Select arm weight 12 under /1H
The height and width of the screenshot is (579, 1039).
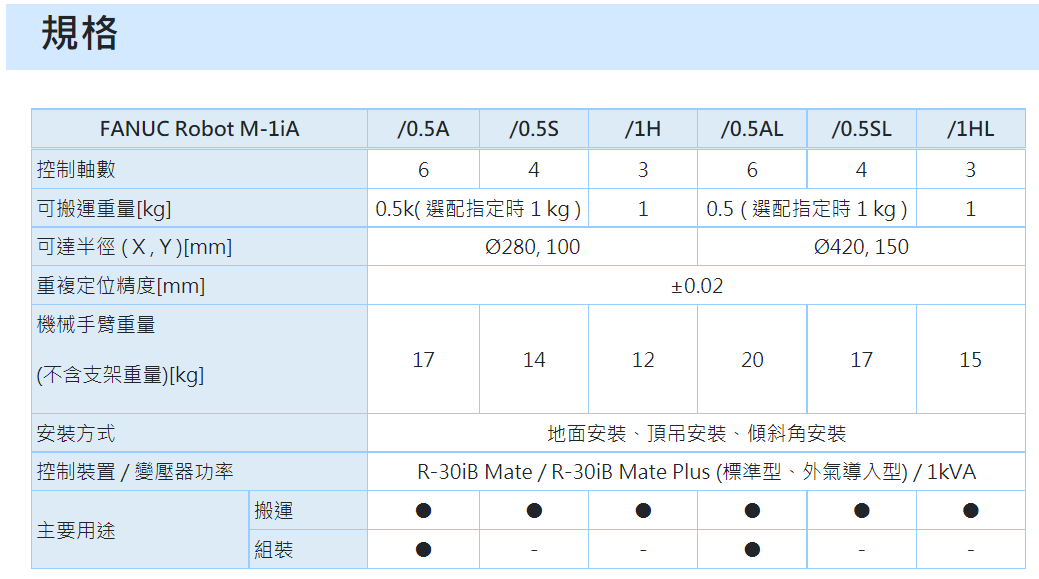643,359
